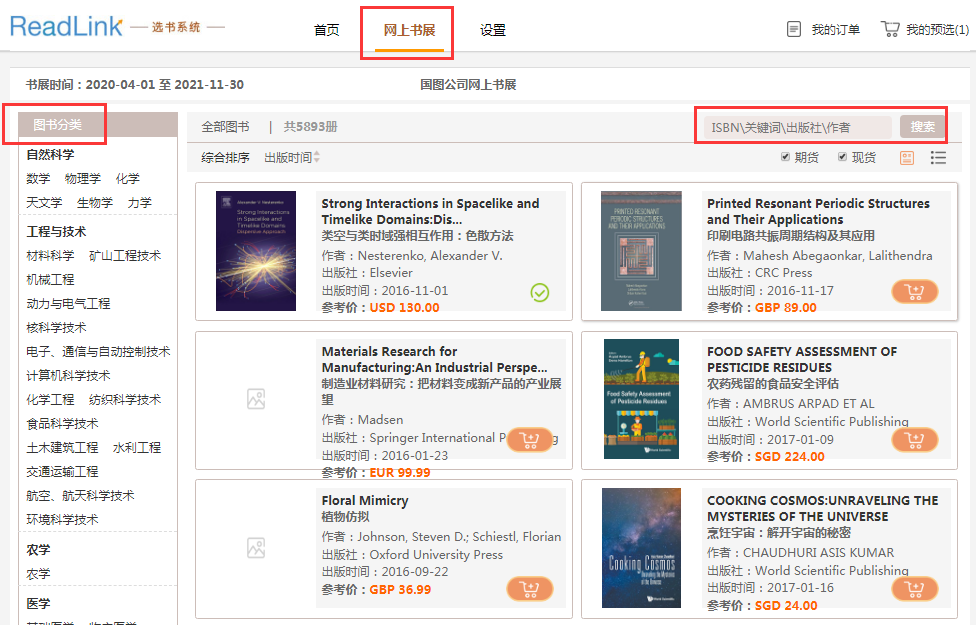
Task: Select 水利工程 category
Action: coord(137,448)
